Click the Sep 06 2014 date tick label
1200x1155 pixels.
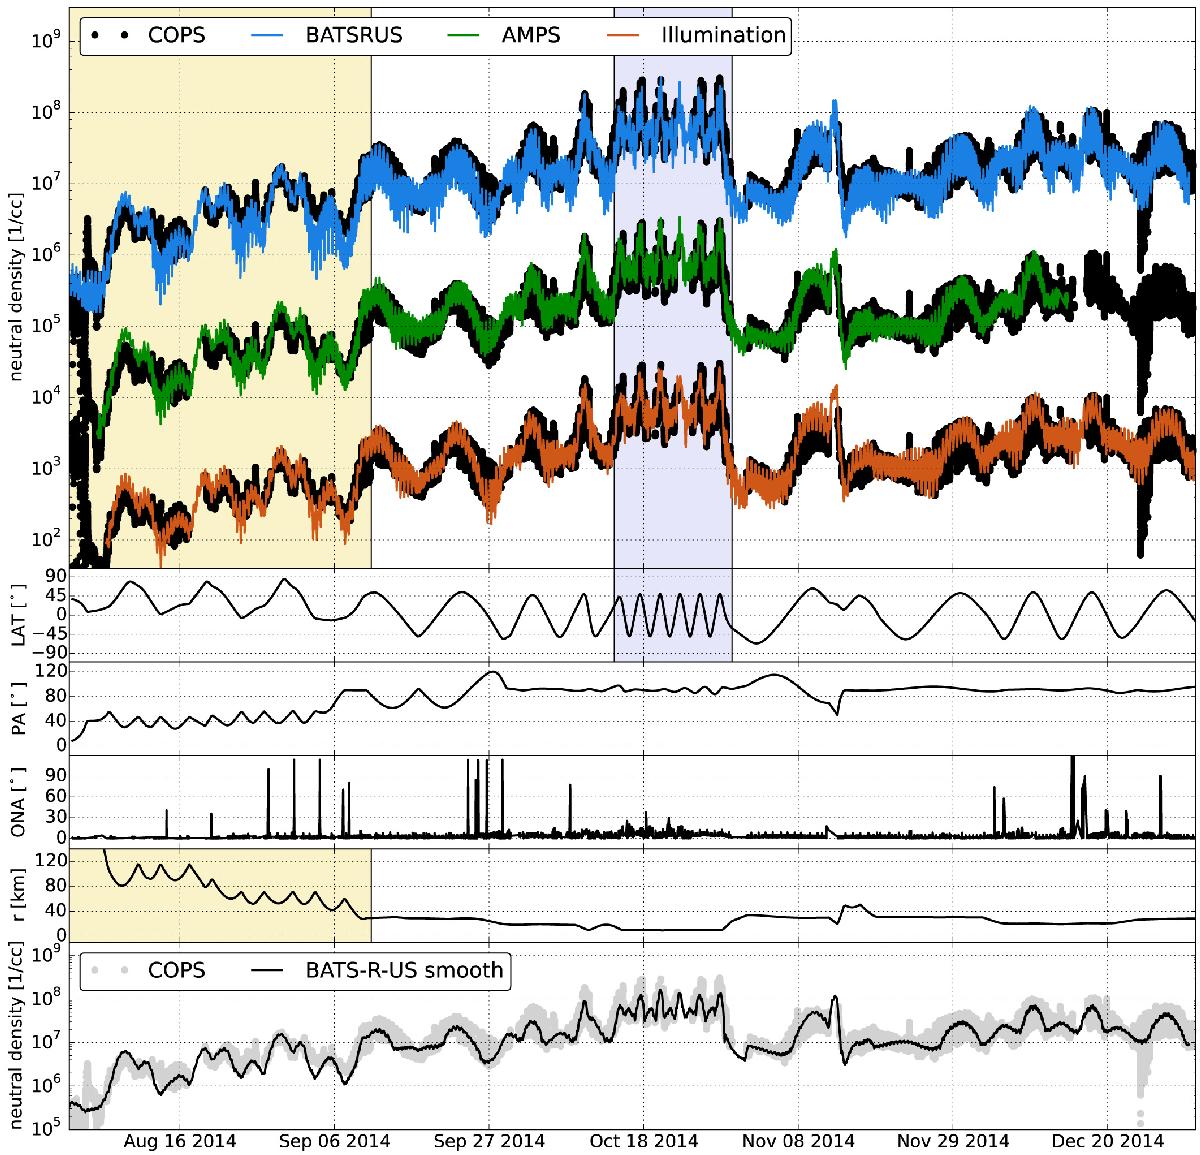coord(334,1141)
